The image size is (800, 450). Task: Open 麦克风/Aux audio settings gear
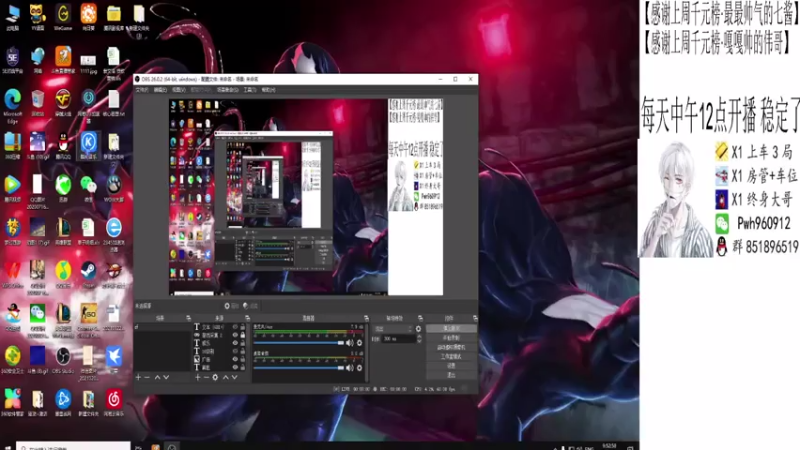coord(360,343)
